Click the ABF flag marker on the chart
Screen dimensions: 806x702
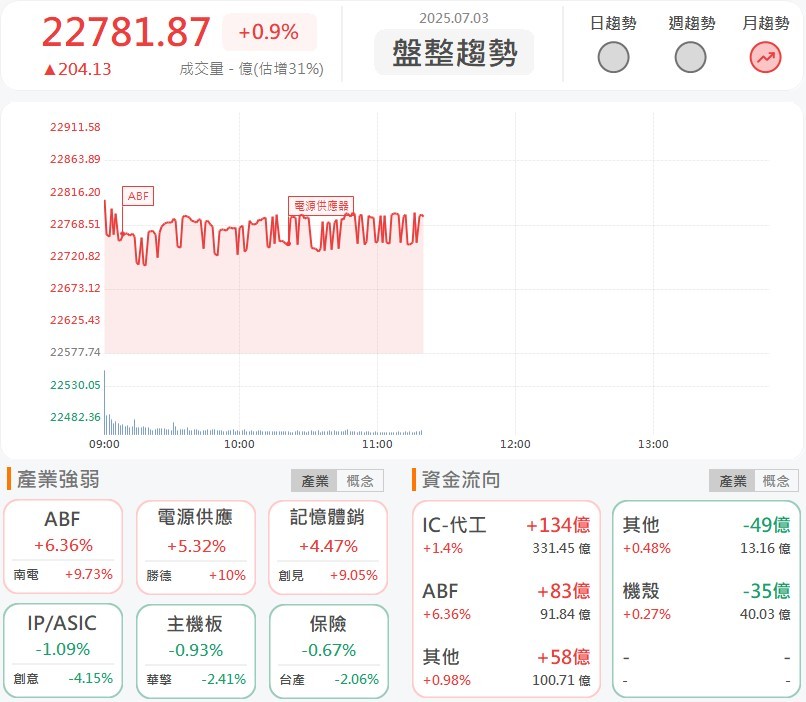point(137,196)
